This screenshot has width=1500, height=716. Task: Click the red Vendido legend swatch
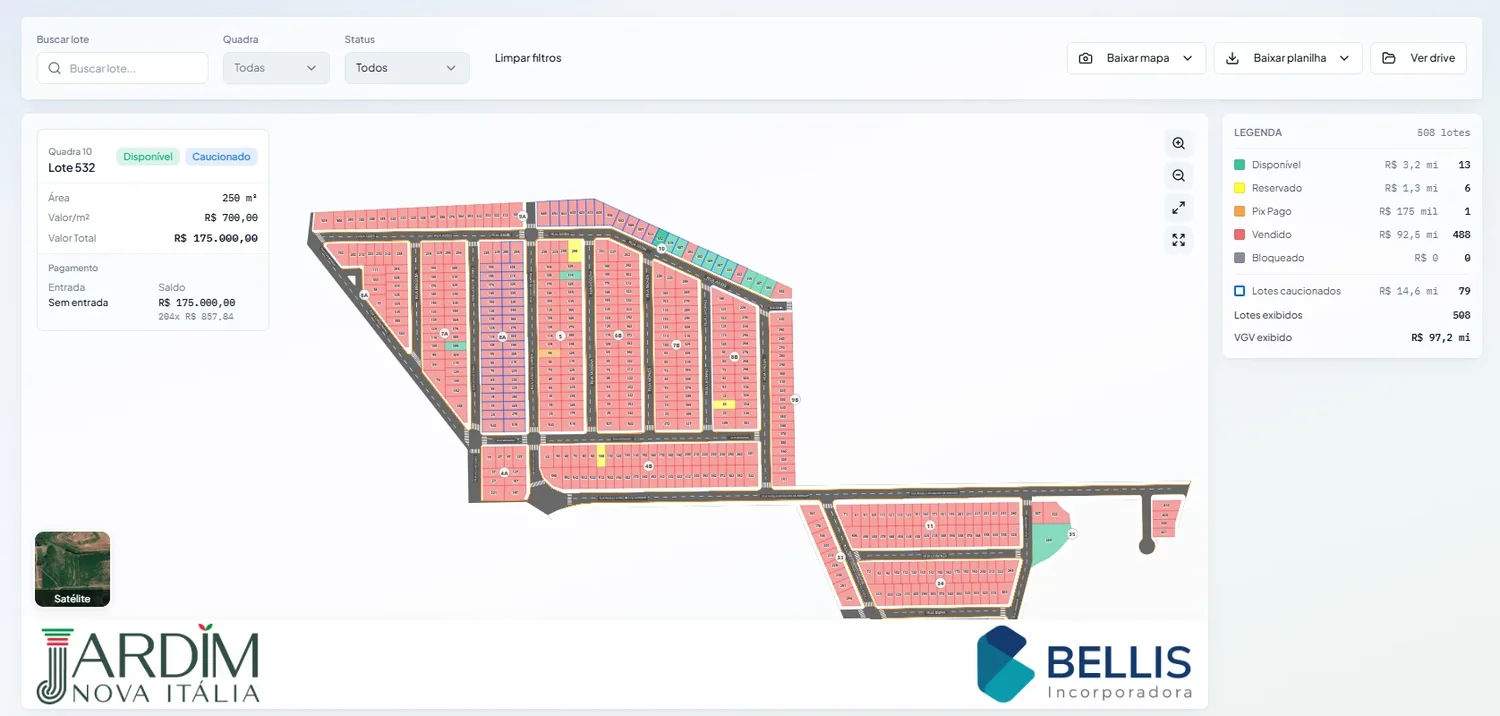pos(1240,234)
